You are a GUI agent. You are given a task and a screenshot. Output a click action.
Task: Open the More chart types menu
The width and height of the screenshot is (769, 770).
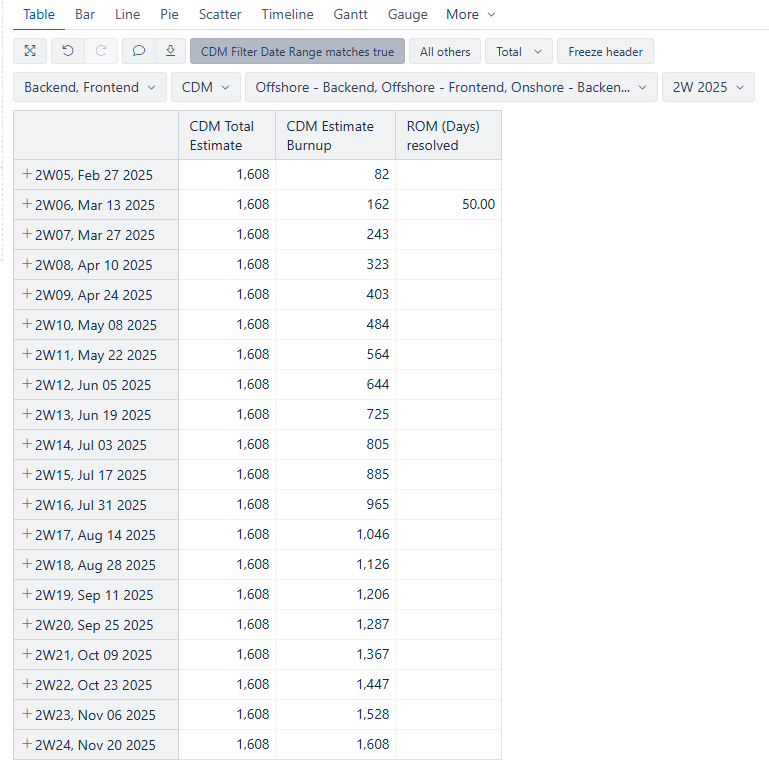click(x=470, y=14)
